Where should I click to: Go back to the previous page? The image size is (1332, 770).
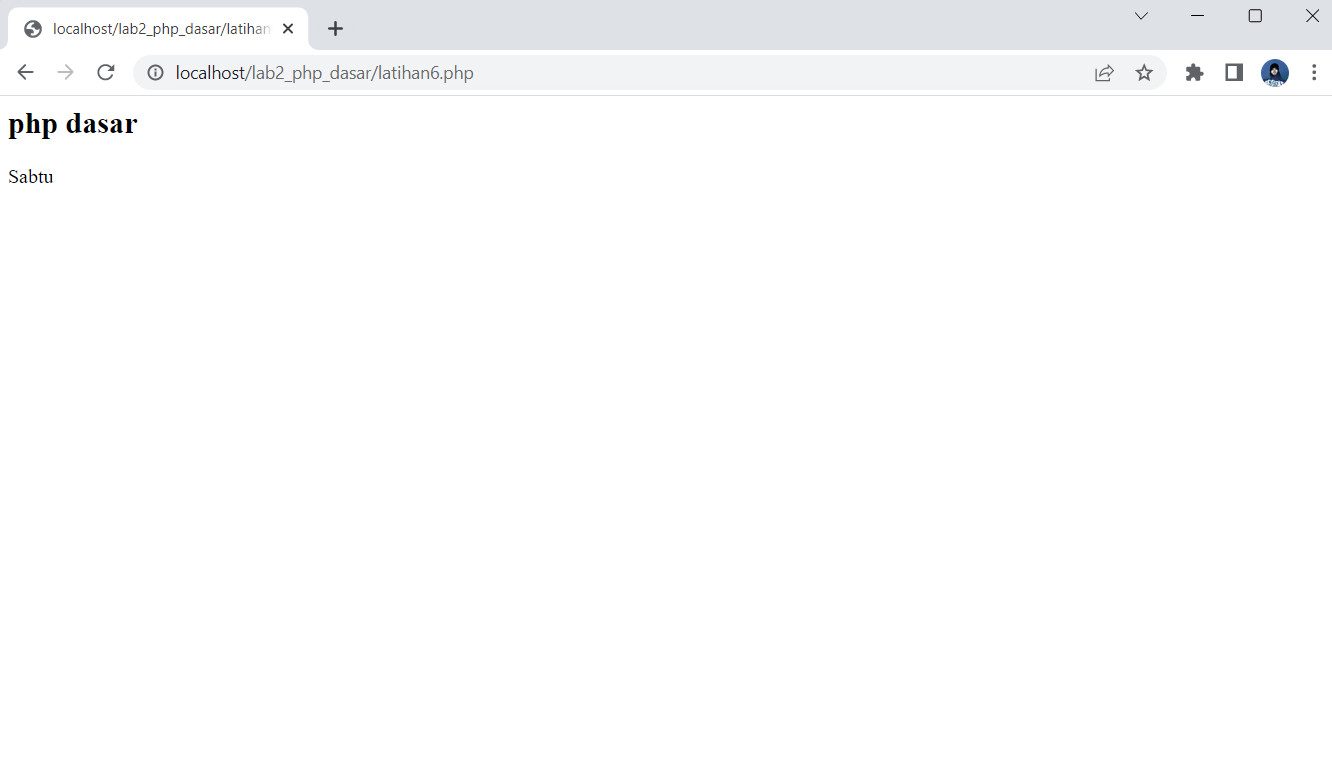click(26, 73)
